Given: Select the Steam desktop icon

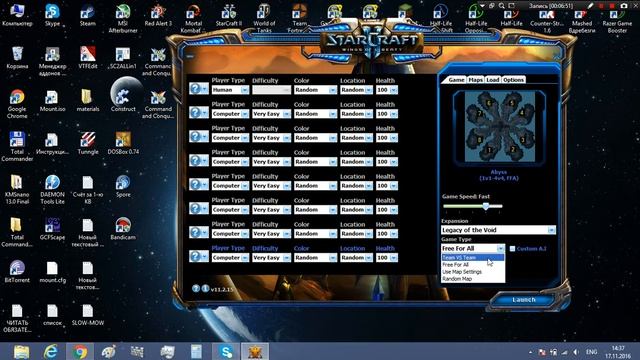Looking at the screenshot, I should coord(87,16).
